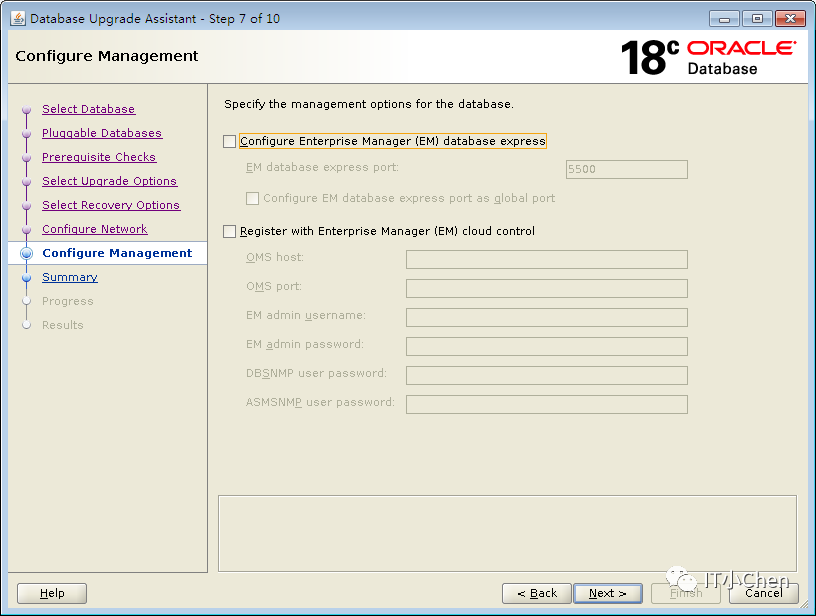
Task: Open Help for this wizard
Action: tap(52, 593)
